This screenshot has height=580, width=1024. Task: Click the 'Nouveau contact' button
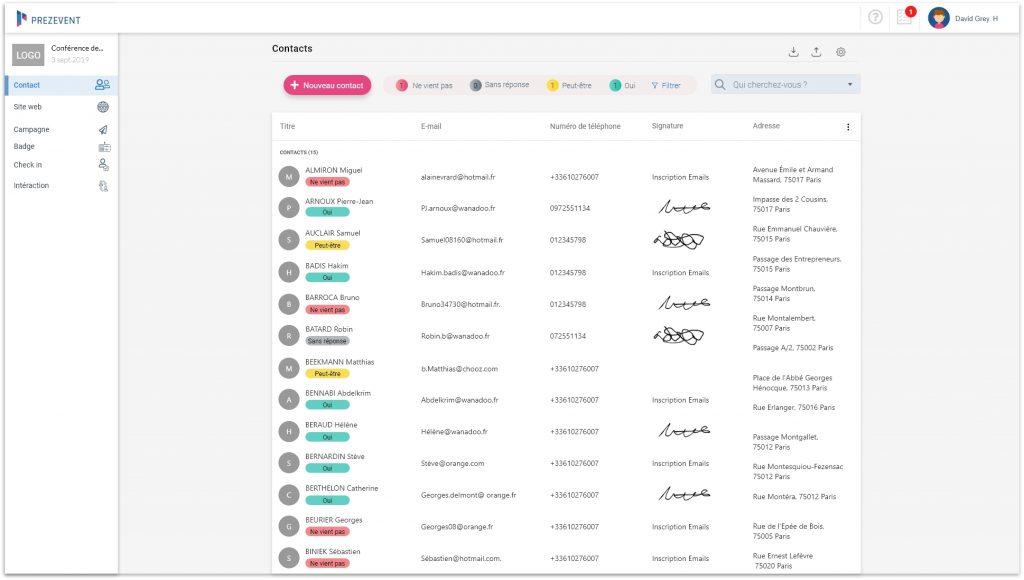point(327,85)
